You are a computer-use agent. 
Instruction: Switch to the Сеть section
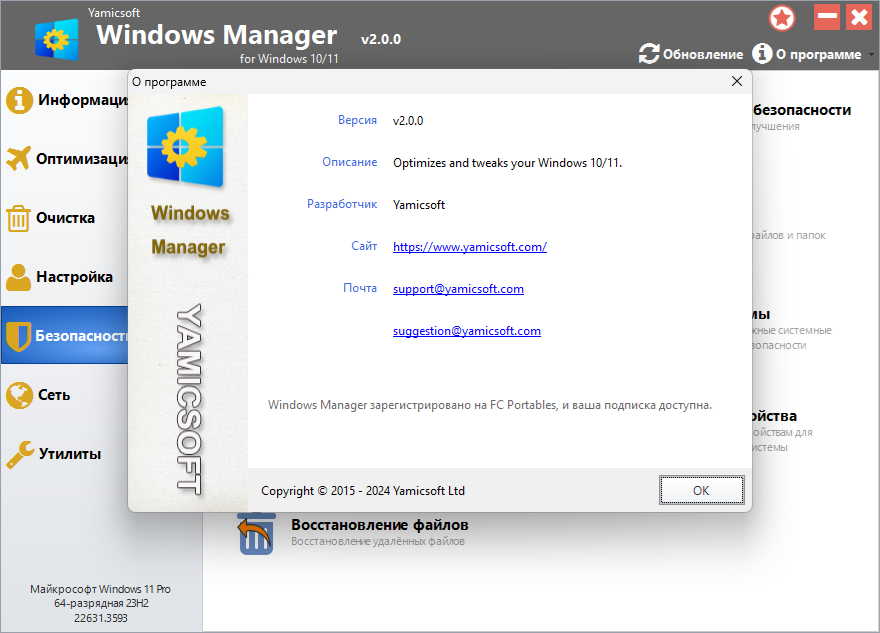54,395
